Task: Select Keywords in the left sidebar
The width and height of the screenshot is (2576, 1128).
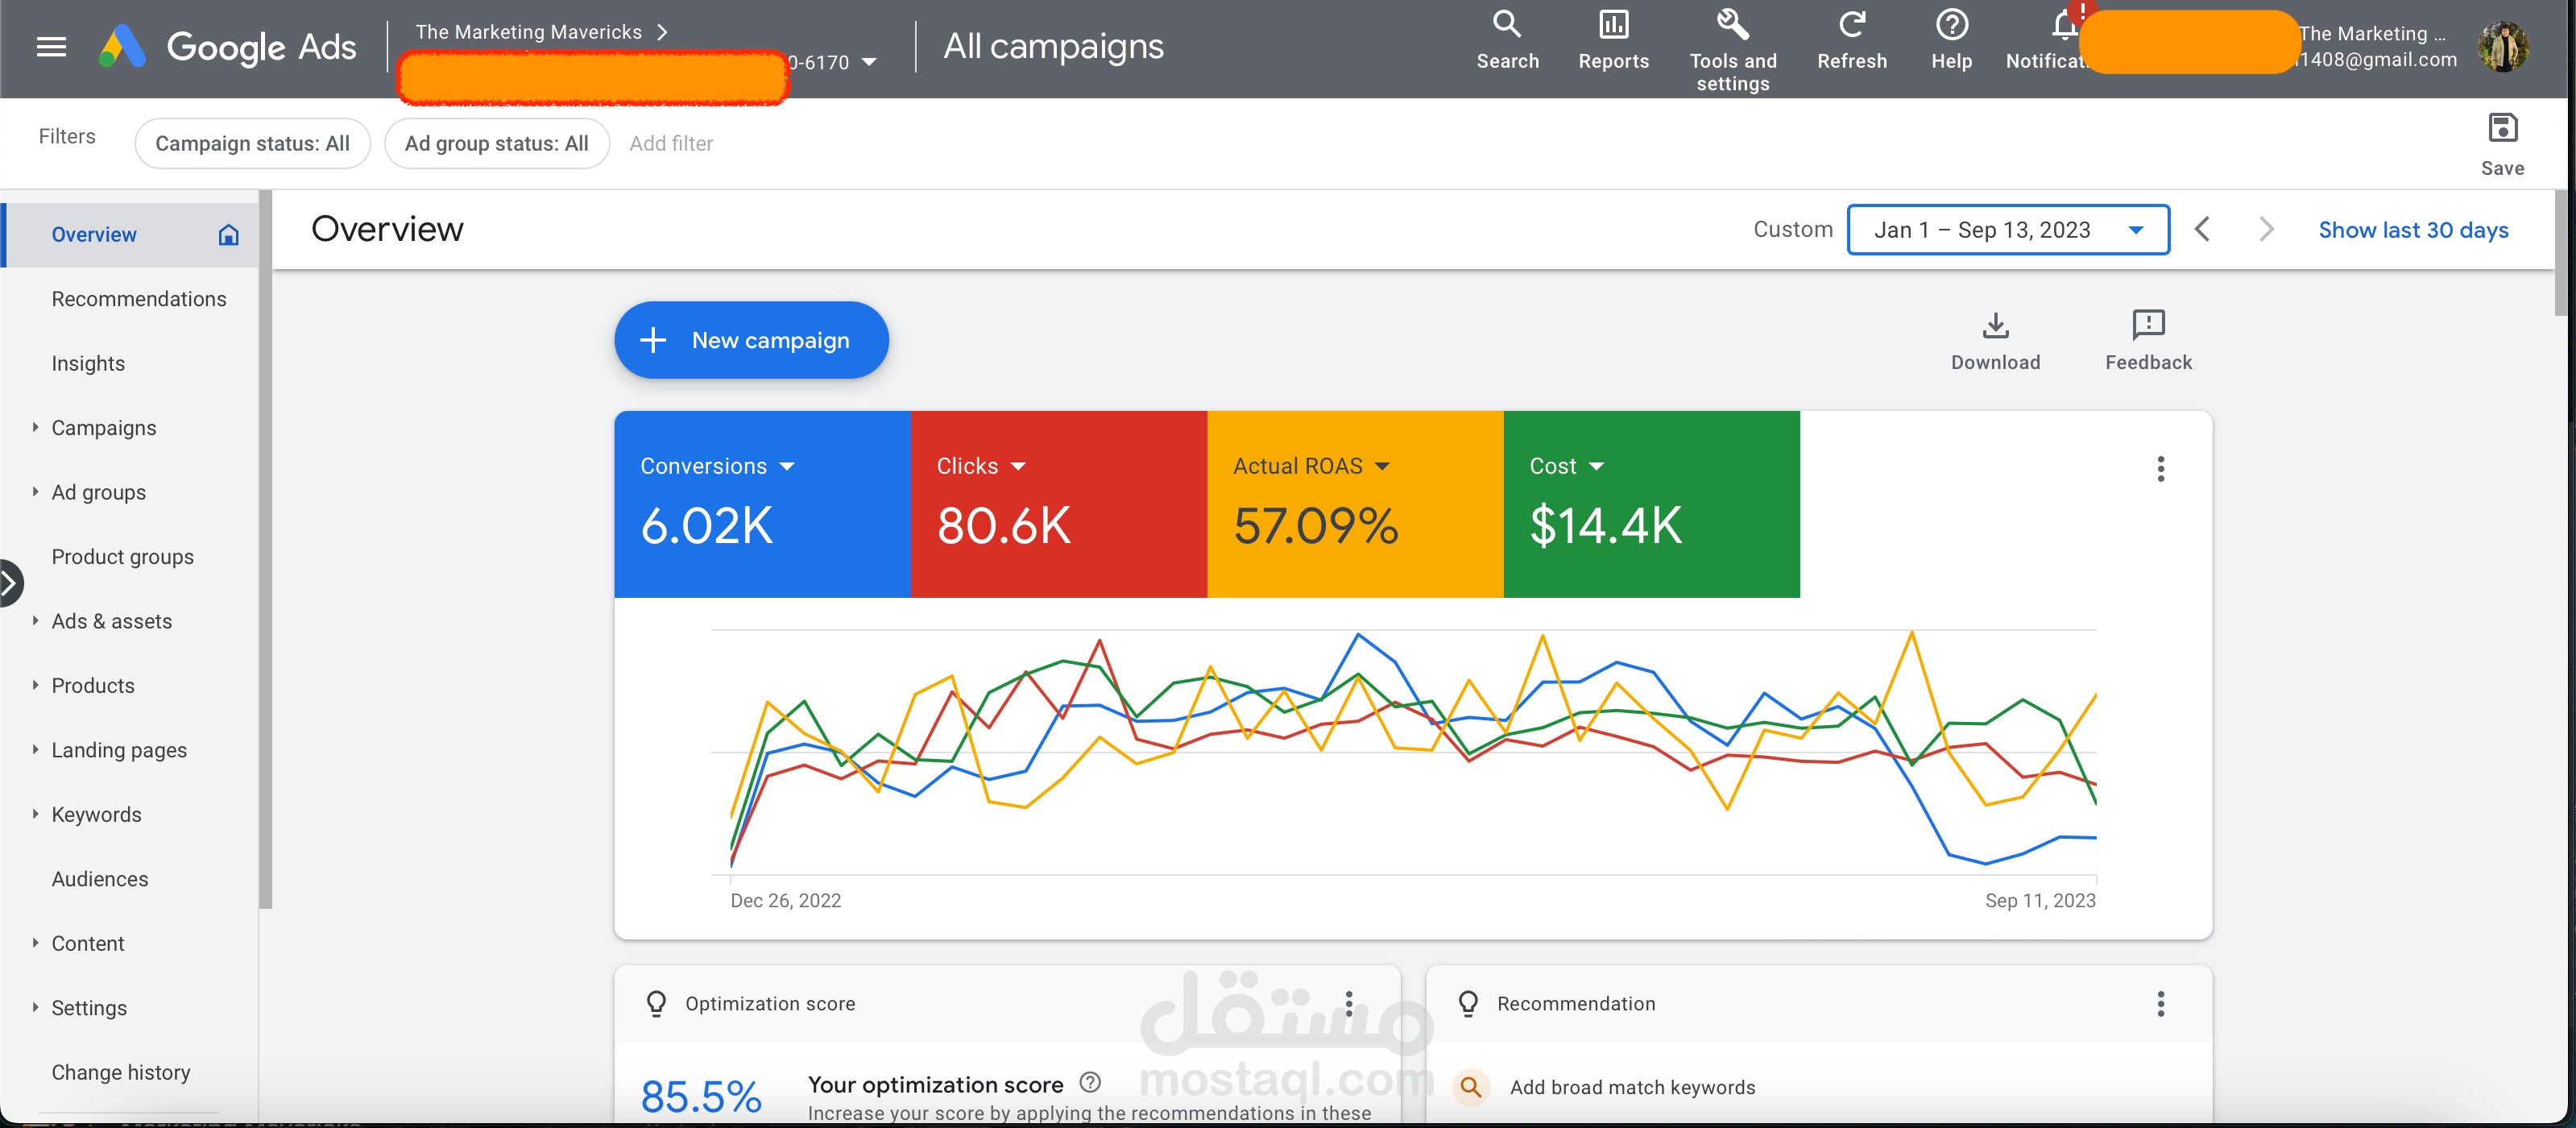Action: click(x=96, y=814)
